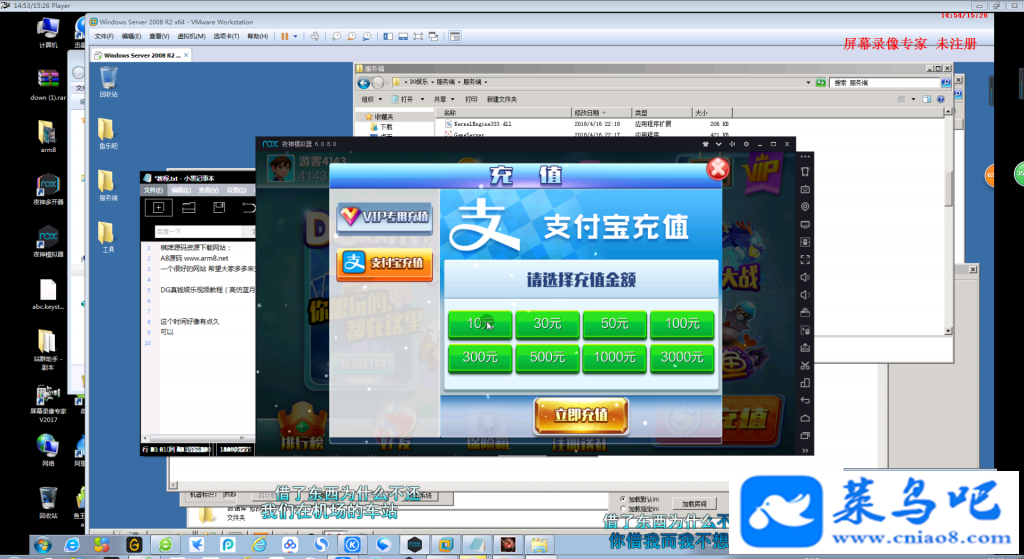Viewport: 1024px width, 559px height.
Task: Open VMware 文件(F) menu
Action: point(104,37)
